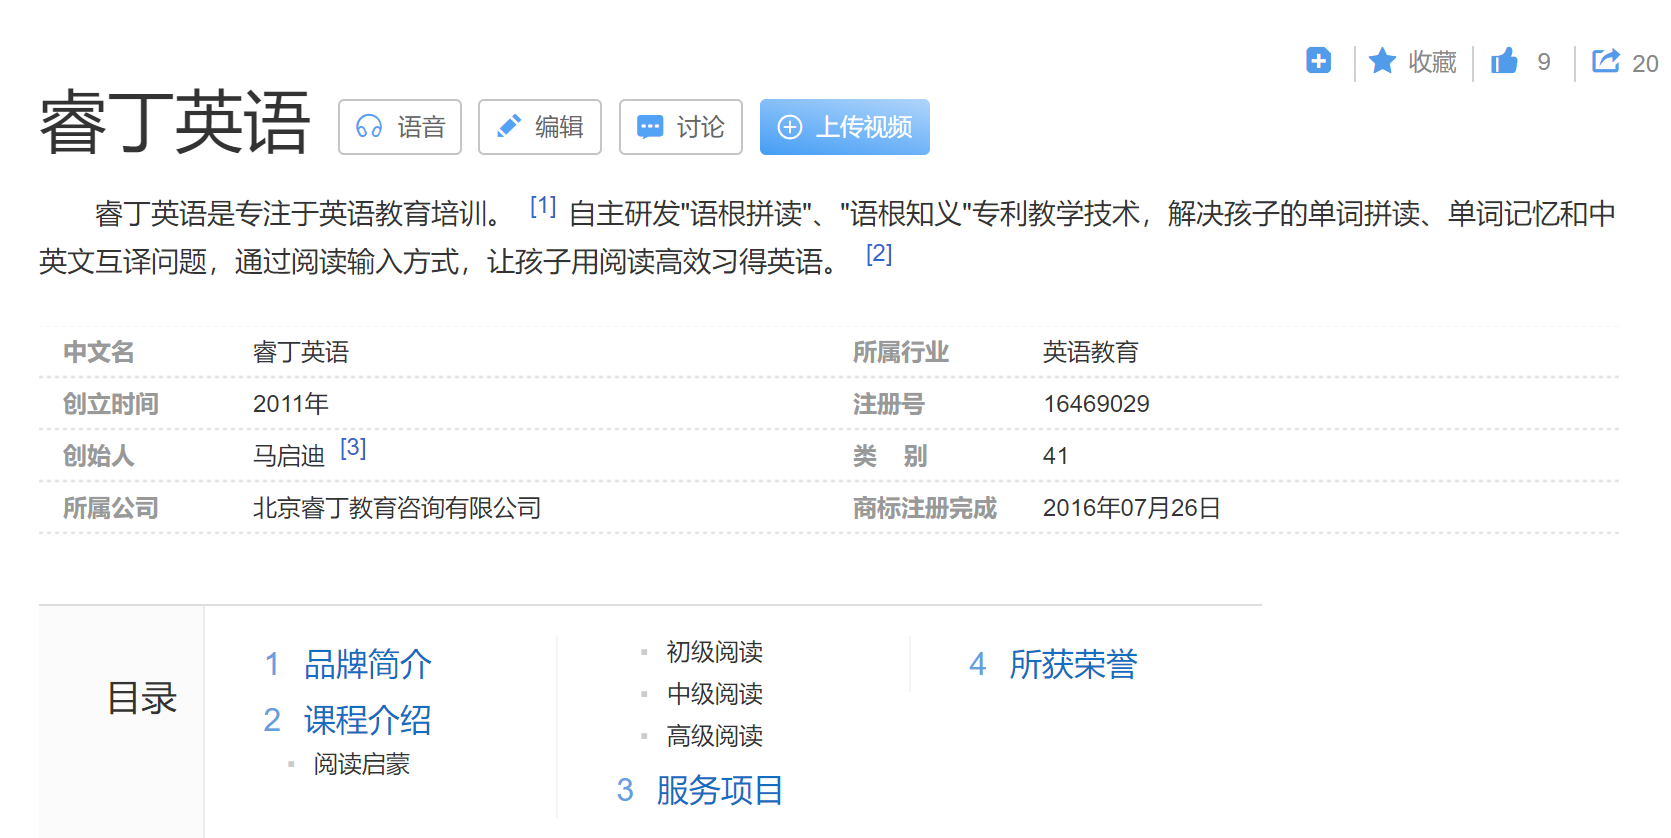1671x838 pixels.
Task: Click the 上传视频 upload button
Action: (x=845, y=127)
